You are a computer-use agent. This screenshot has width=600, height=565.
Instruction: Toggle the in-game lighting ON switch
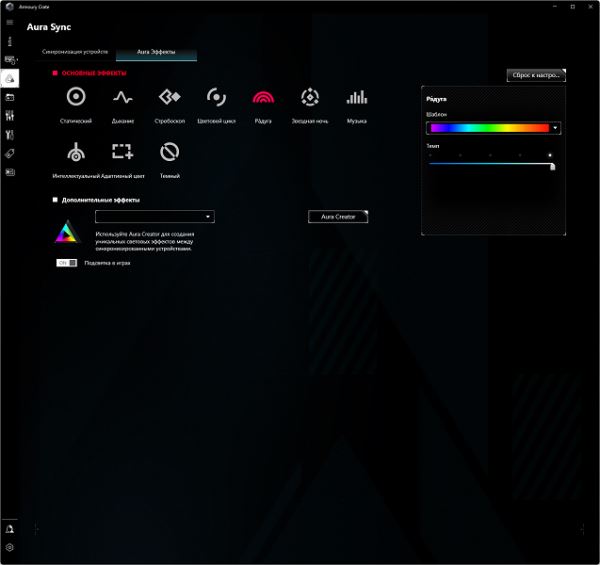67,263
